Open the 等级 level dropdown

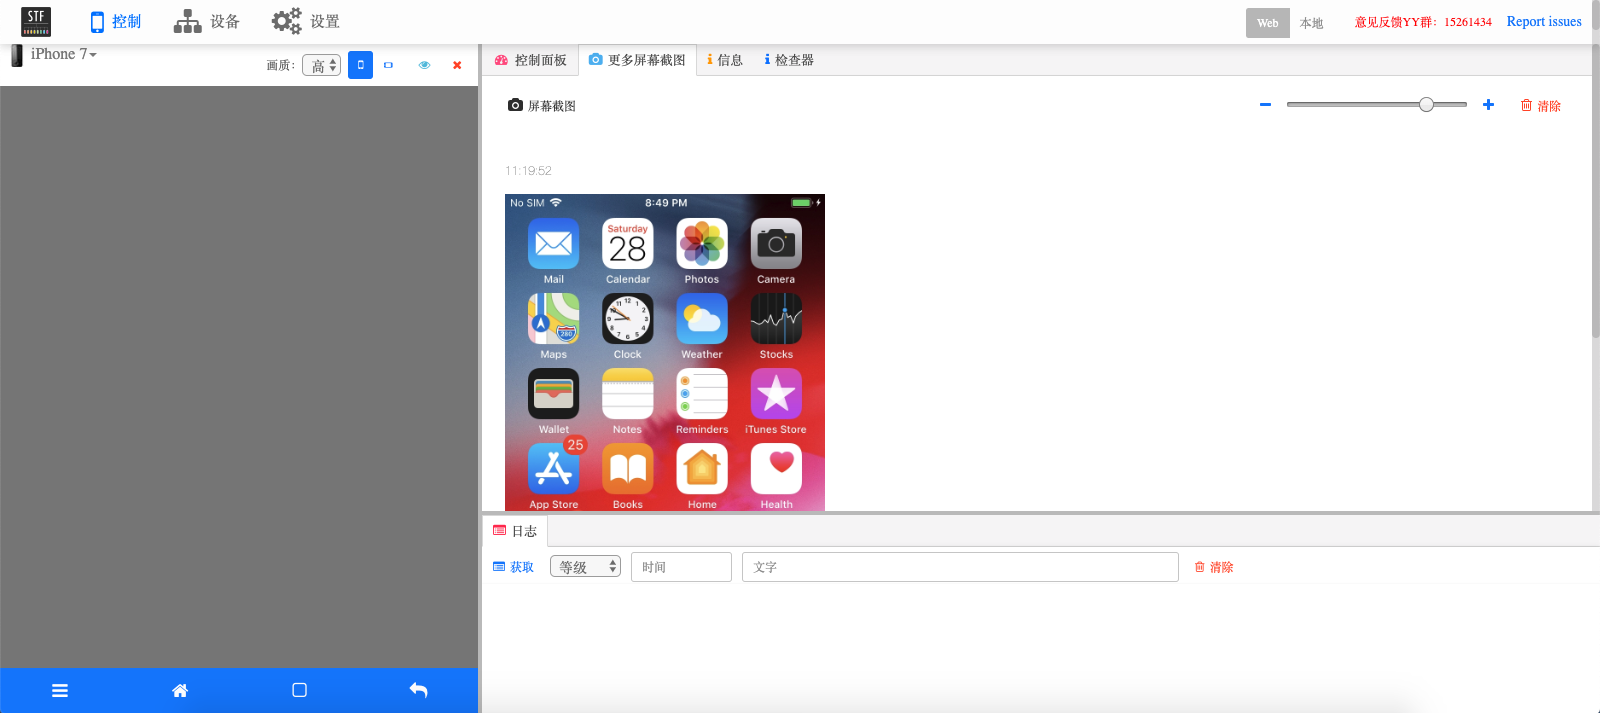click(585, 567)
